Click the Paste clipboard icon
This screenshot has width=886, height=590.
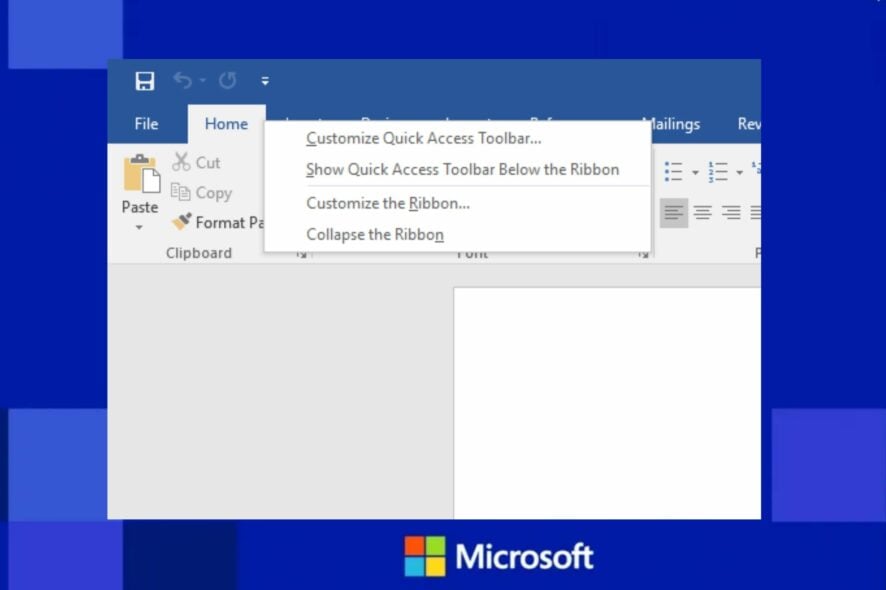click(x=141, y=174)
